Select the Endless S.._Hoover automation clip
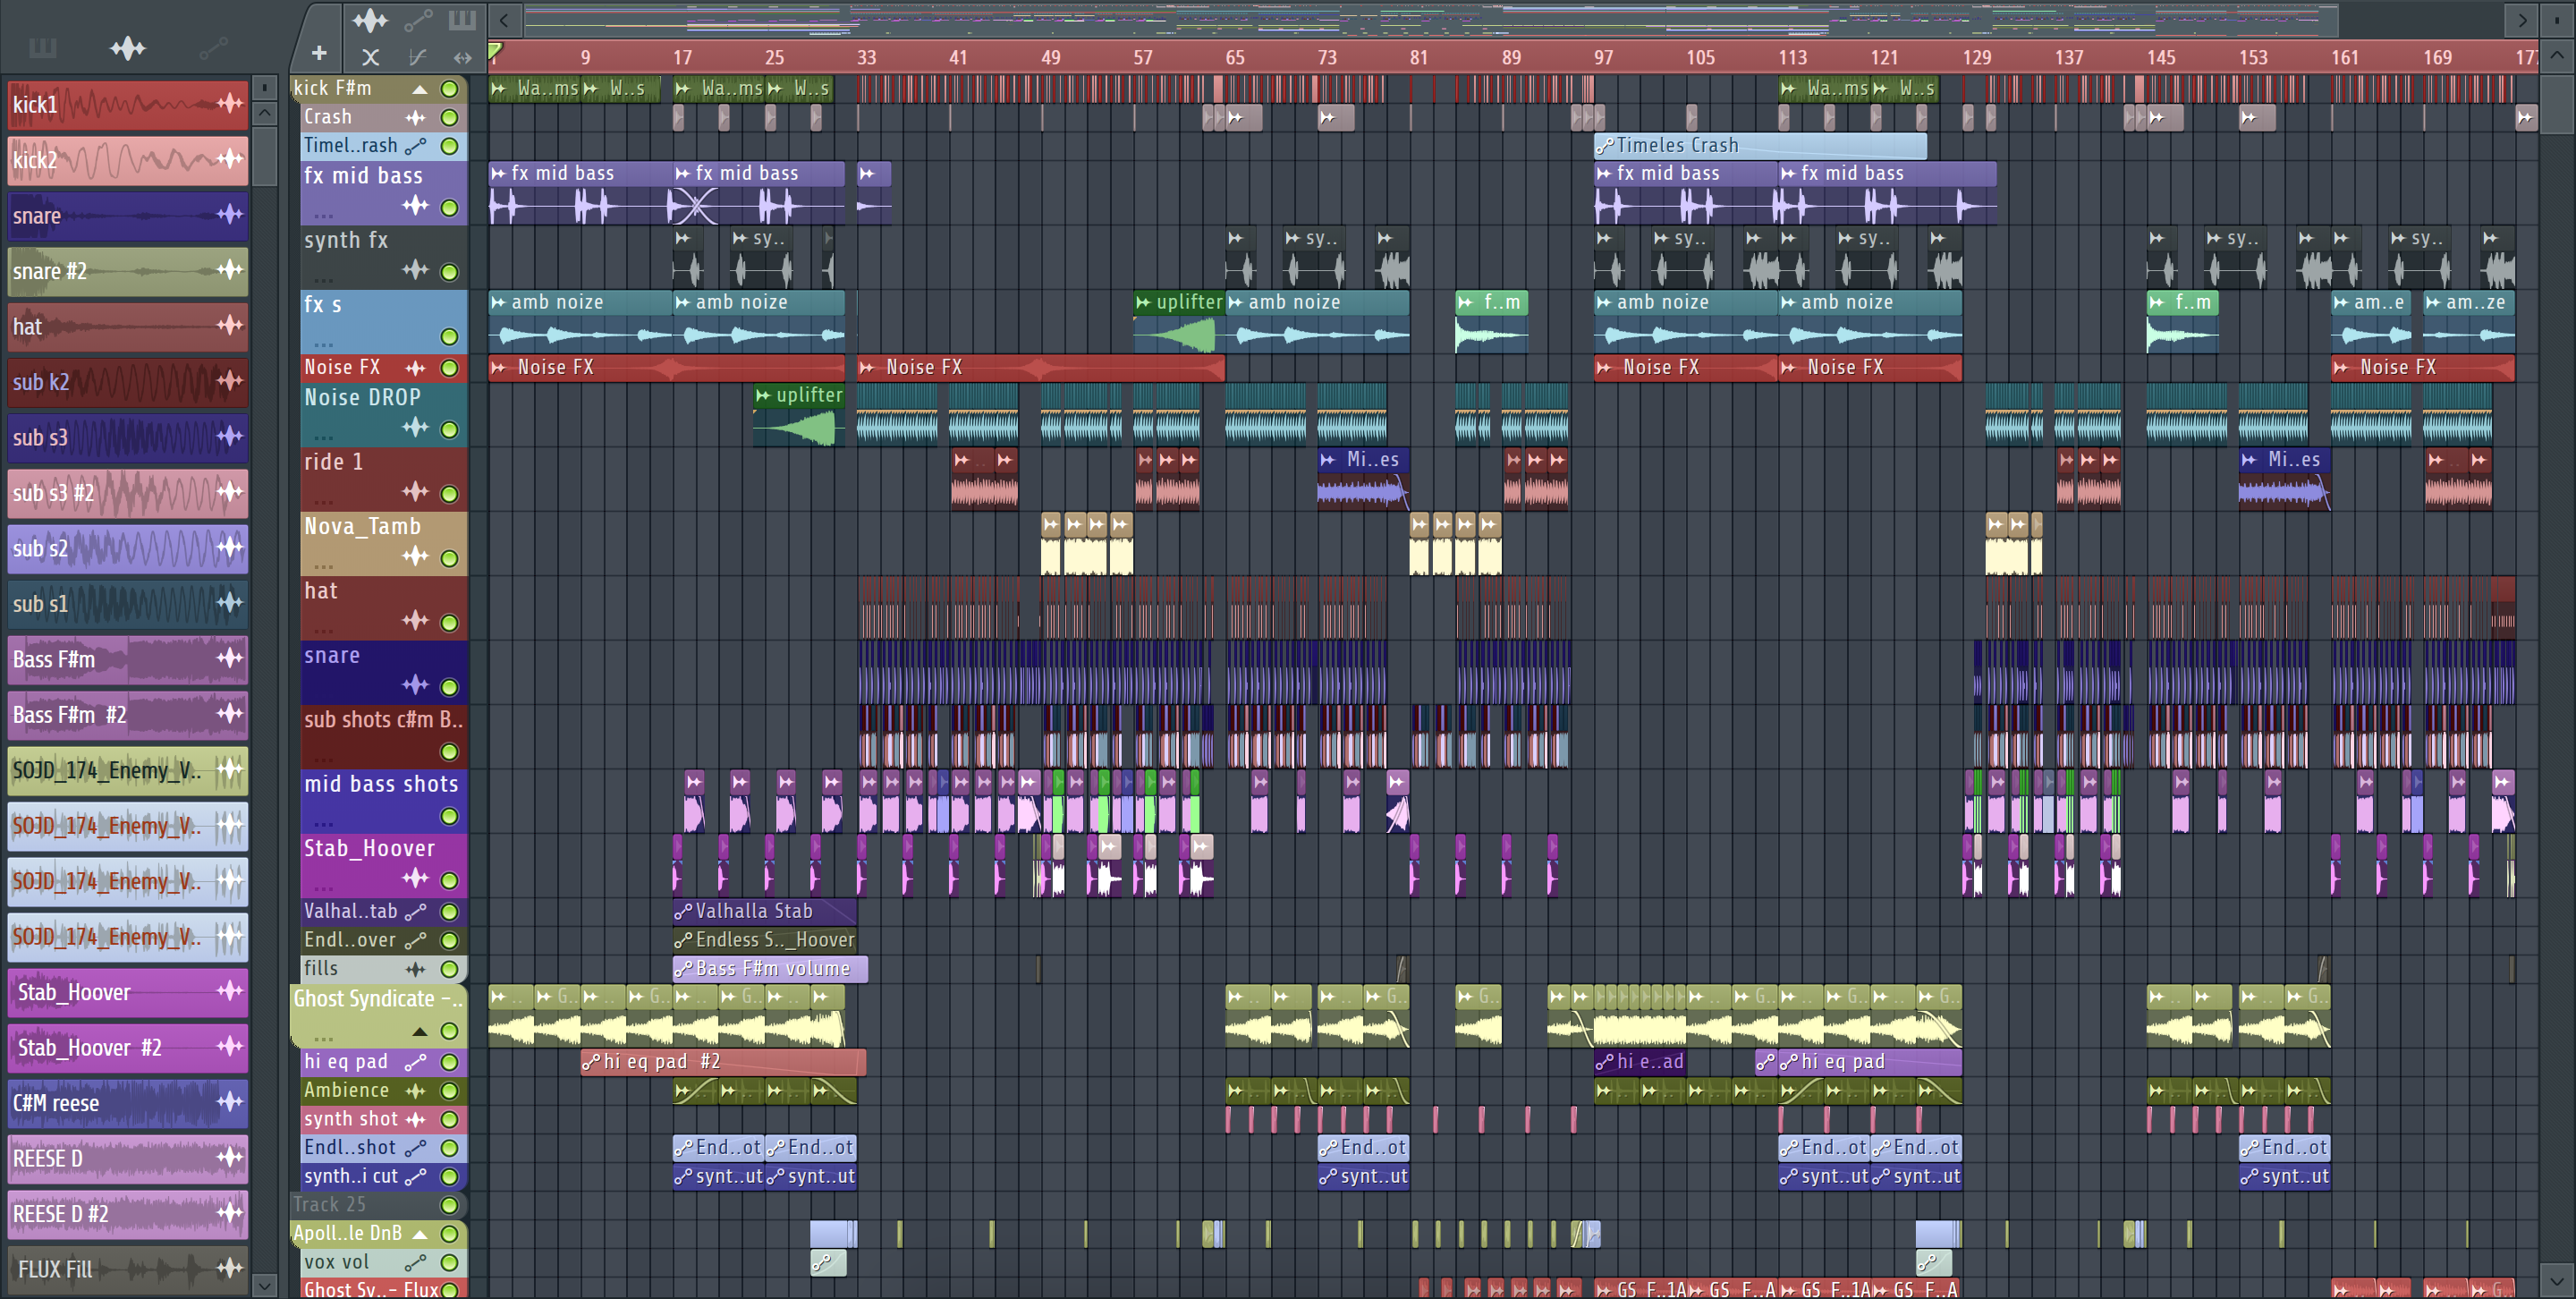 764,940
